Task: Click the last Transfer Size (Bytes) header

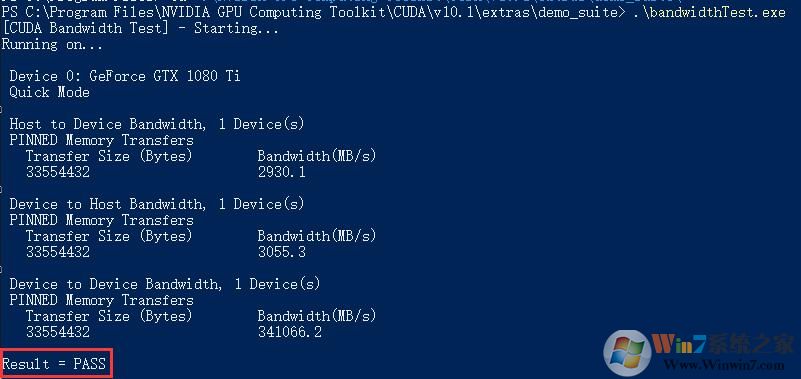Action: click(109, 316)
